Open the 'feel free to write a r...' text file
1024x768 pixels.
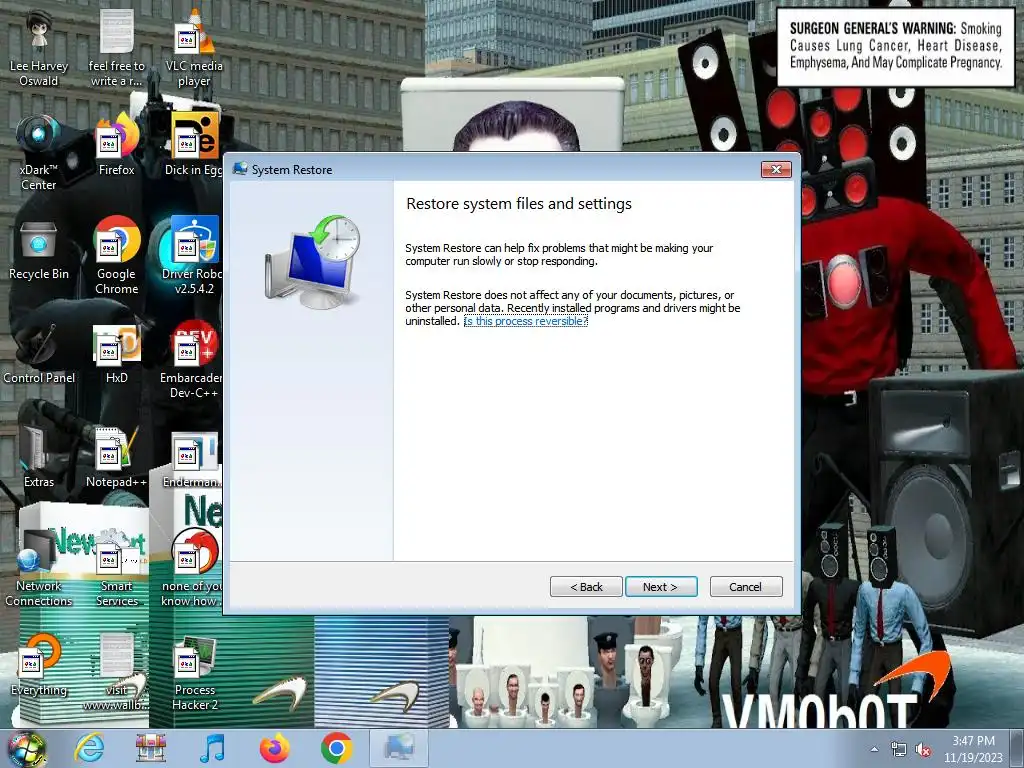click(116, 49)
